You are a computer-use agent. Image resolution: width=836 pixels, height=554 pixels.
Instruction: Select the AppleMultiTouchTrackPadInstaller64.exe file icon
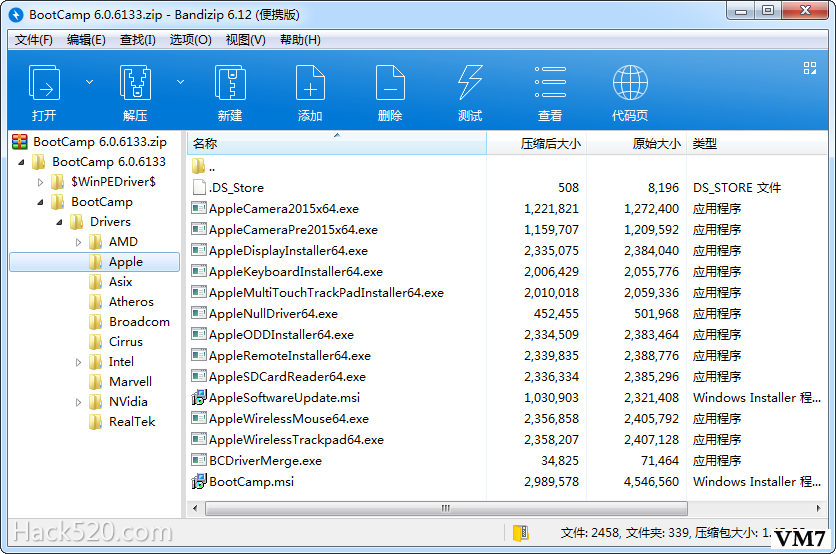(199, 292)
